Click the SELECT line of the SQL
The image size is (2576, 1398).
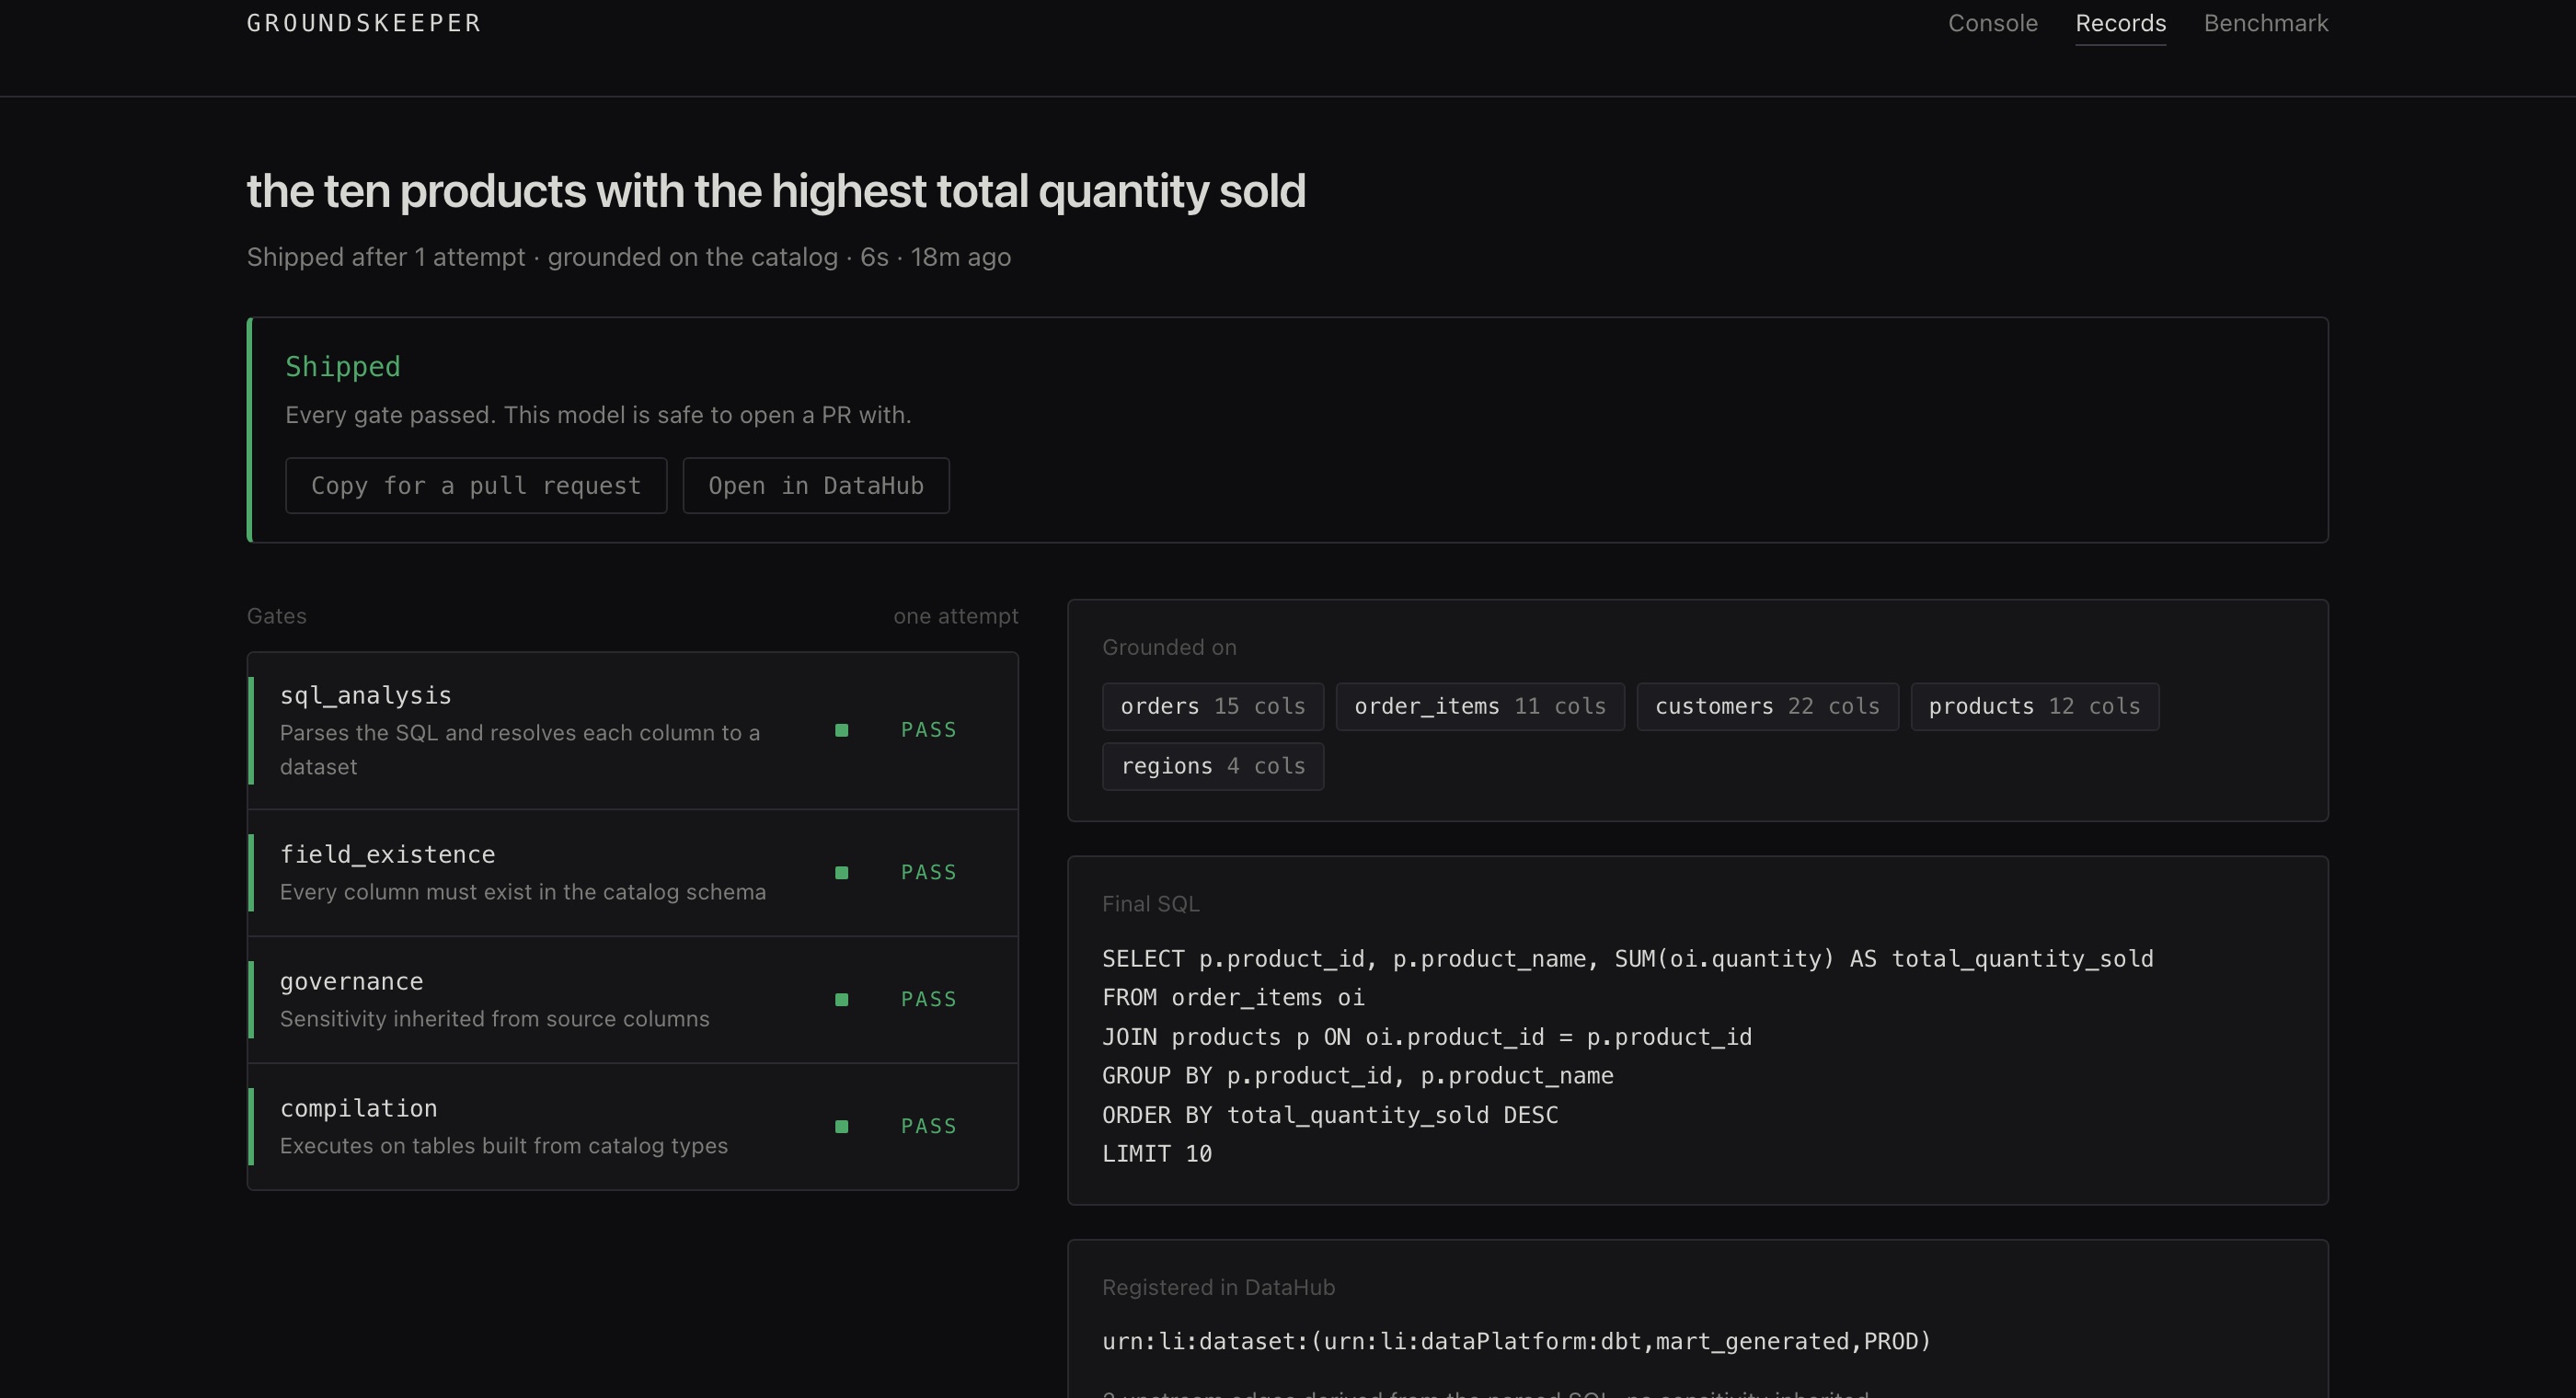coord(1627,960)
